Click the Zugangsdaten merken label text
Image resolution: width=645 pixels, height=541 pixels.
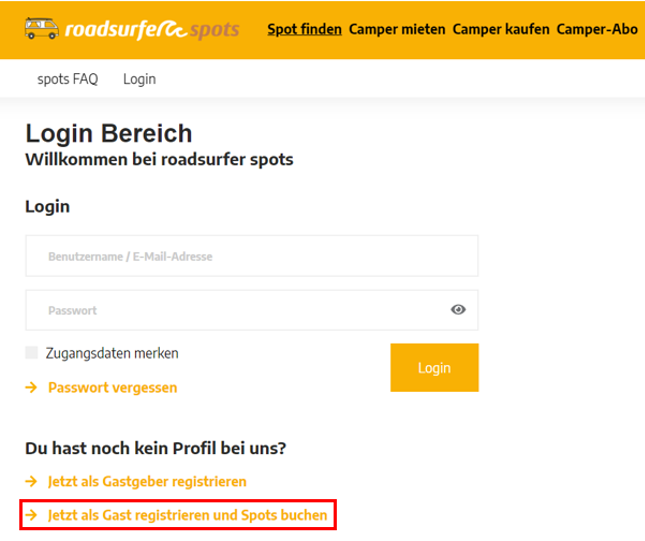pyautogui.click(x=112, y=353)
